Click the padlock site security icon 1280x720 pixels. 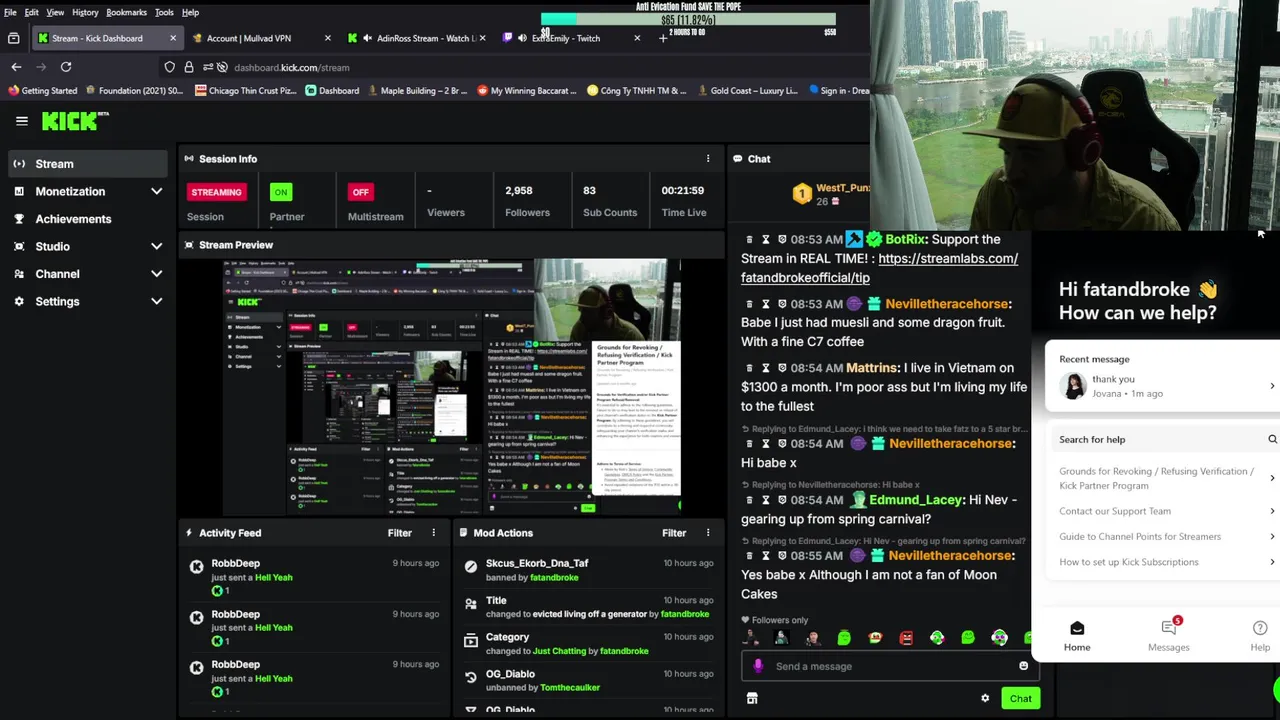click(x=189, y=67)
